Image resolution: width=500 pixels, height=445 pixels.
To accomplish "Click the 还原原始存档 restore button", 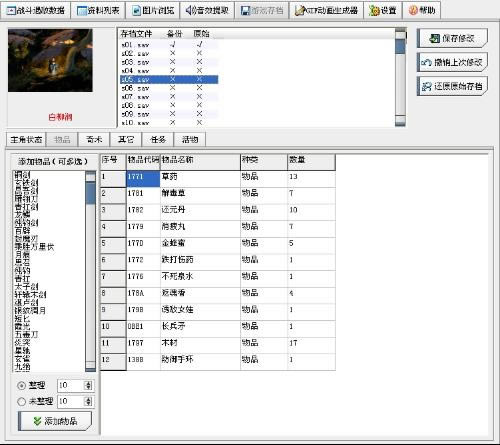I will [452, 86].
